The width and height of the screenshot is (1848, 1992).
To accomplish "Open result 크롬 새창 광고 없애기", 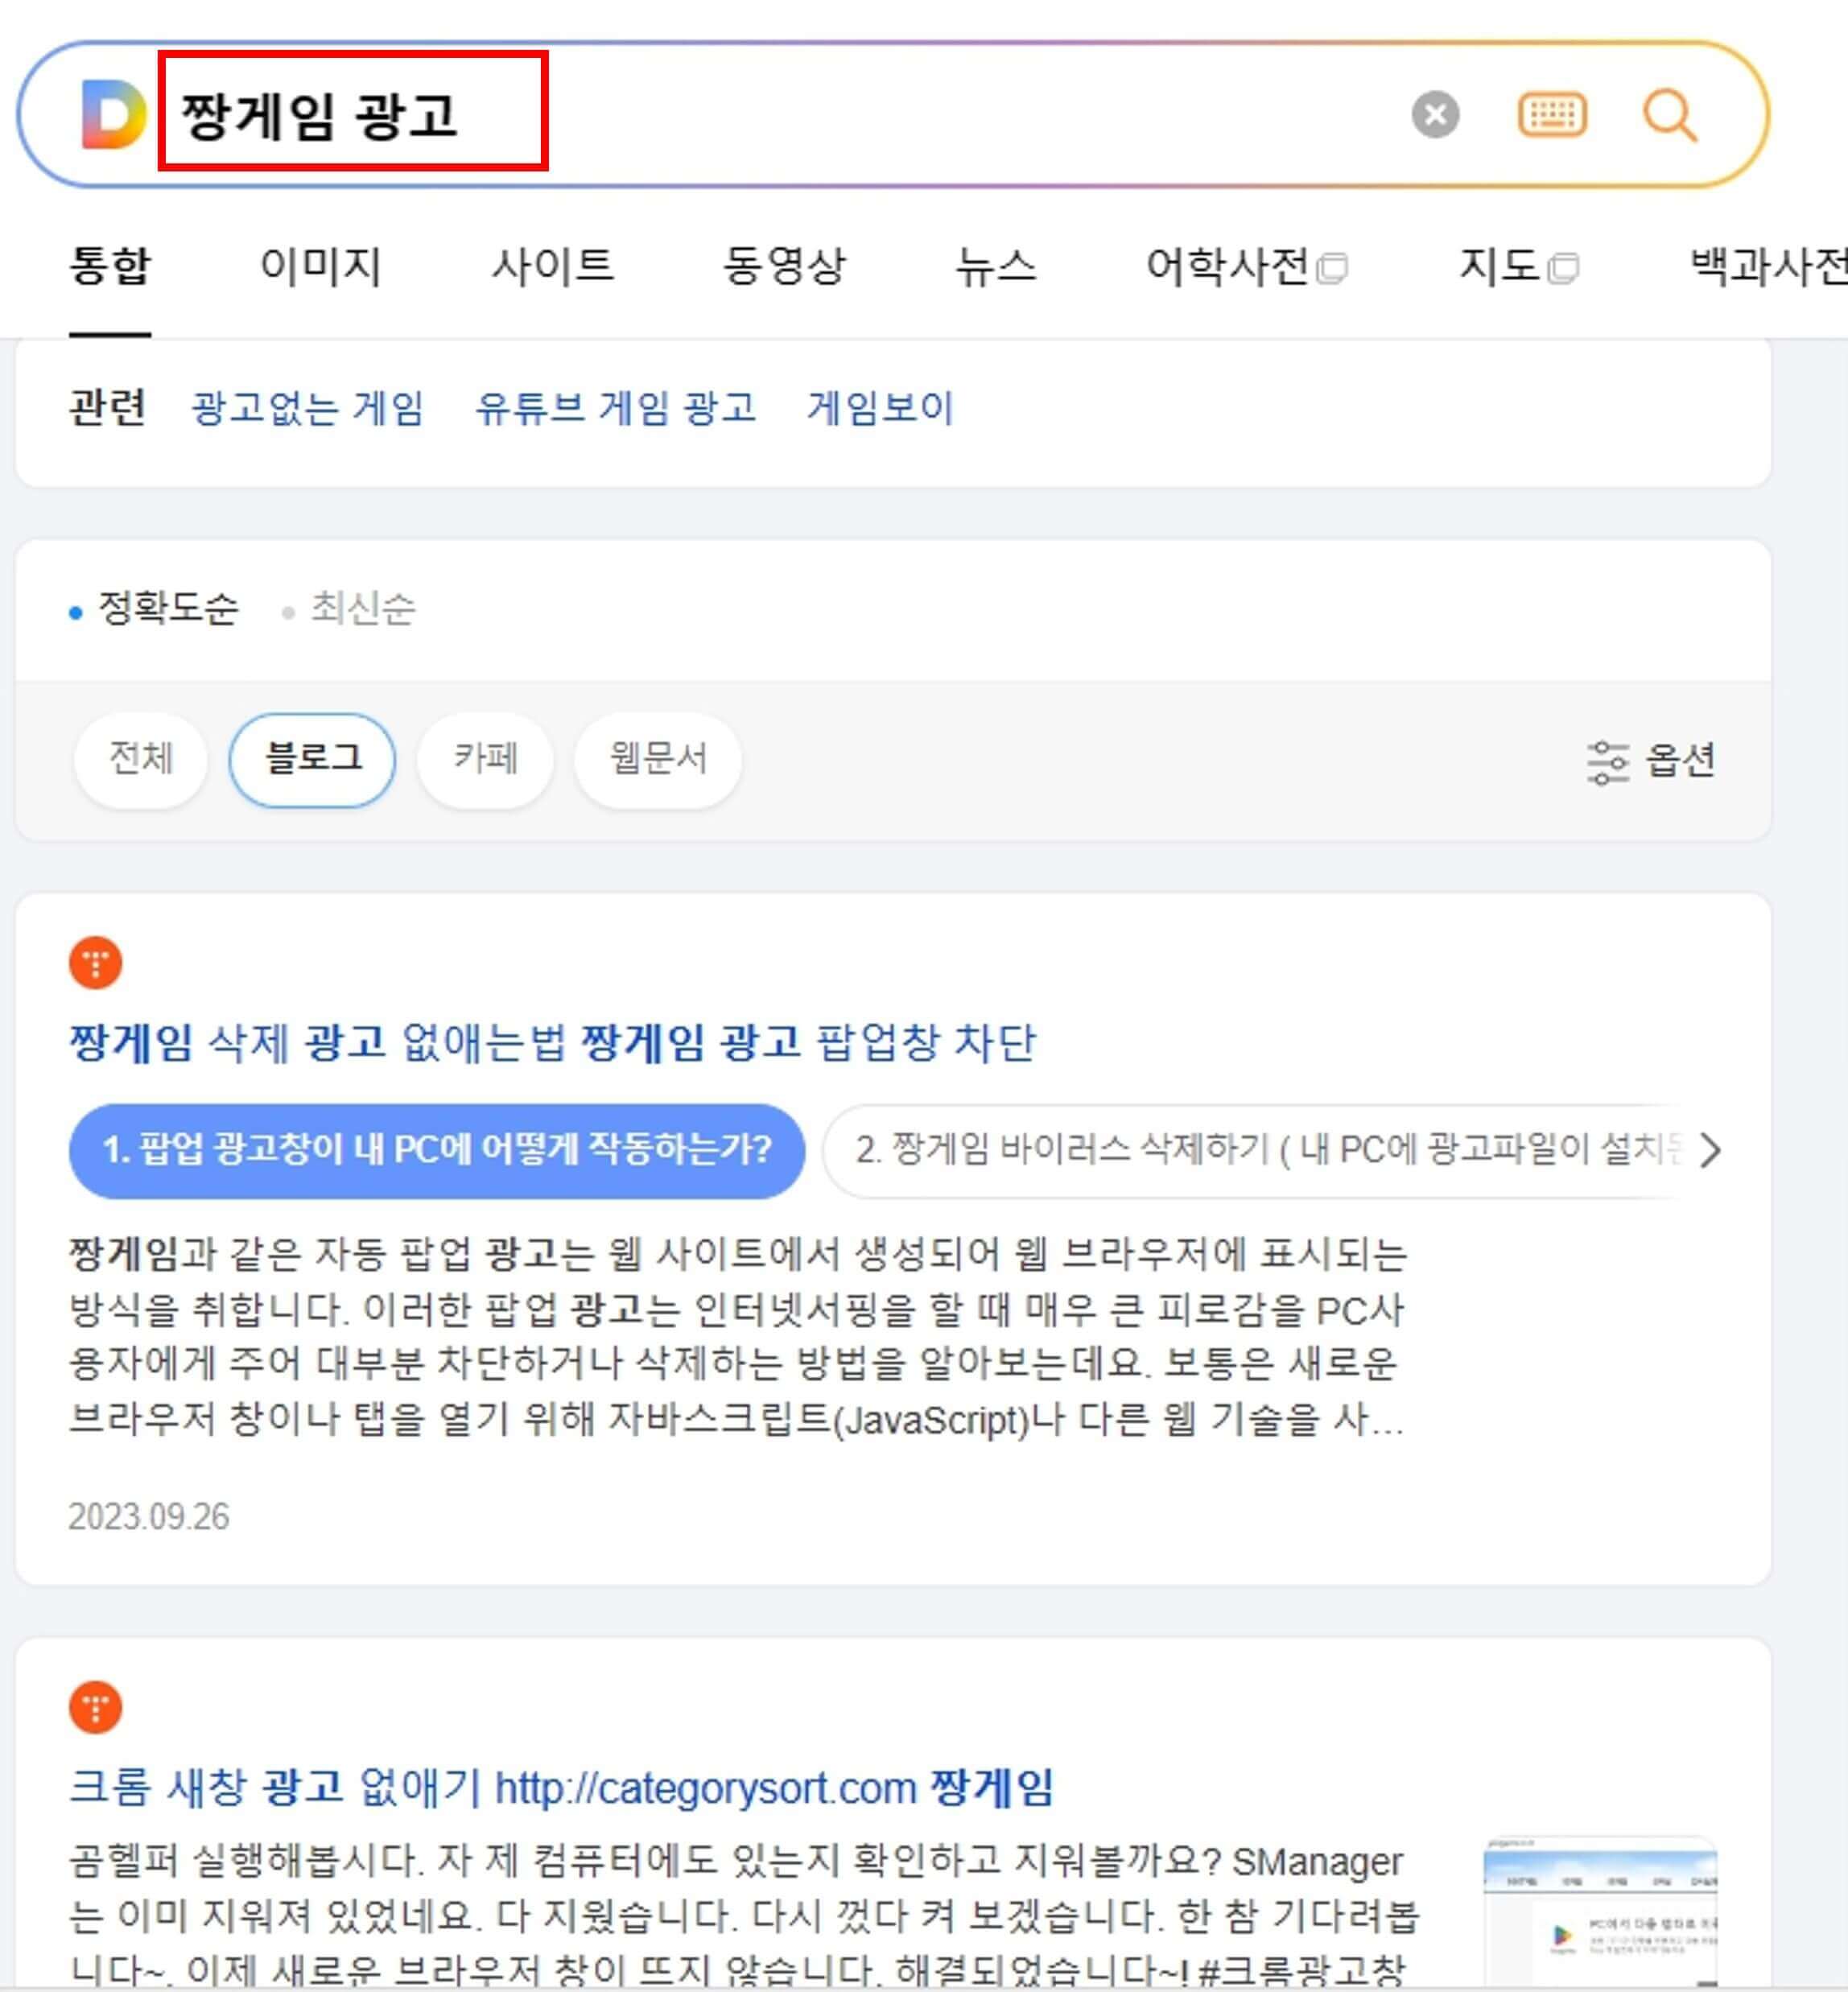I will click(x=561, y=1788).
